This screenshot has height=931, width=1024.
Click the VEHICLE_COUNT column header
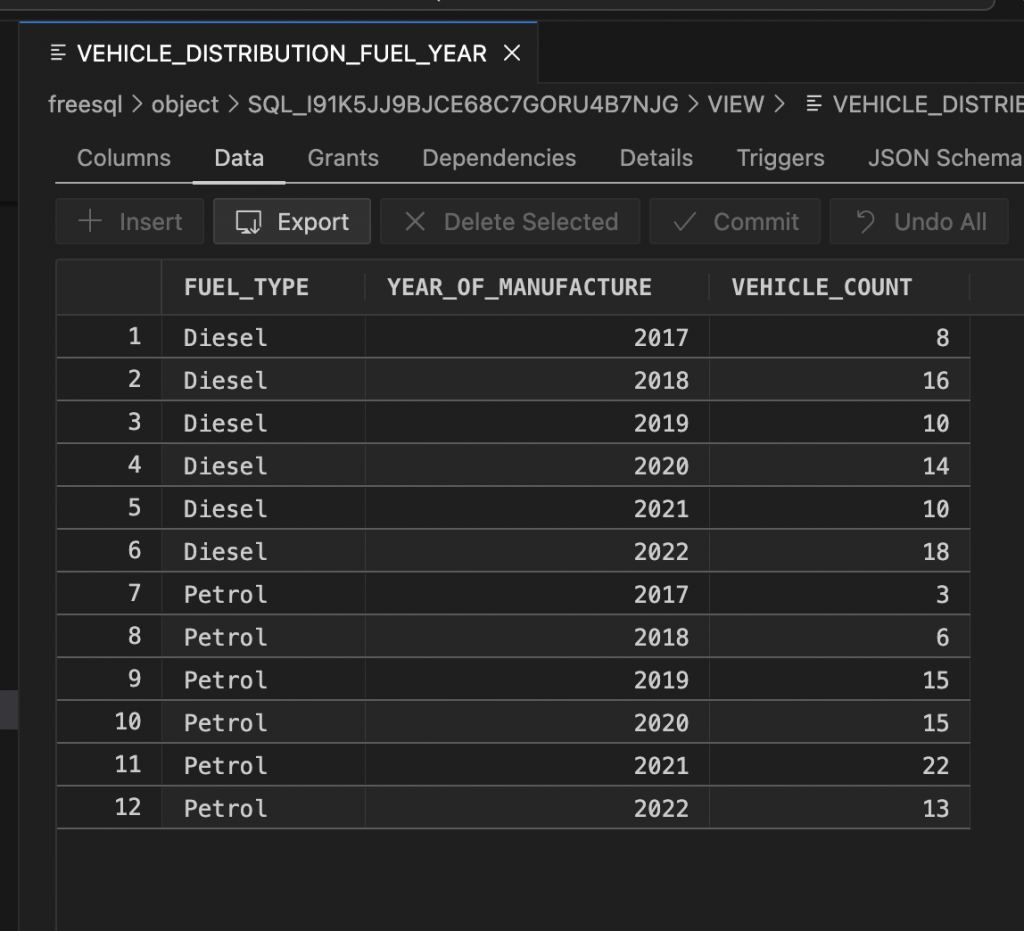821,287
